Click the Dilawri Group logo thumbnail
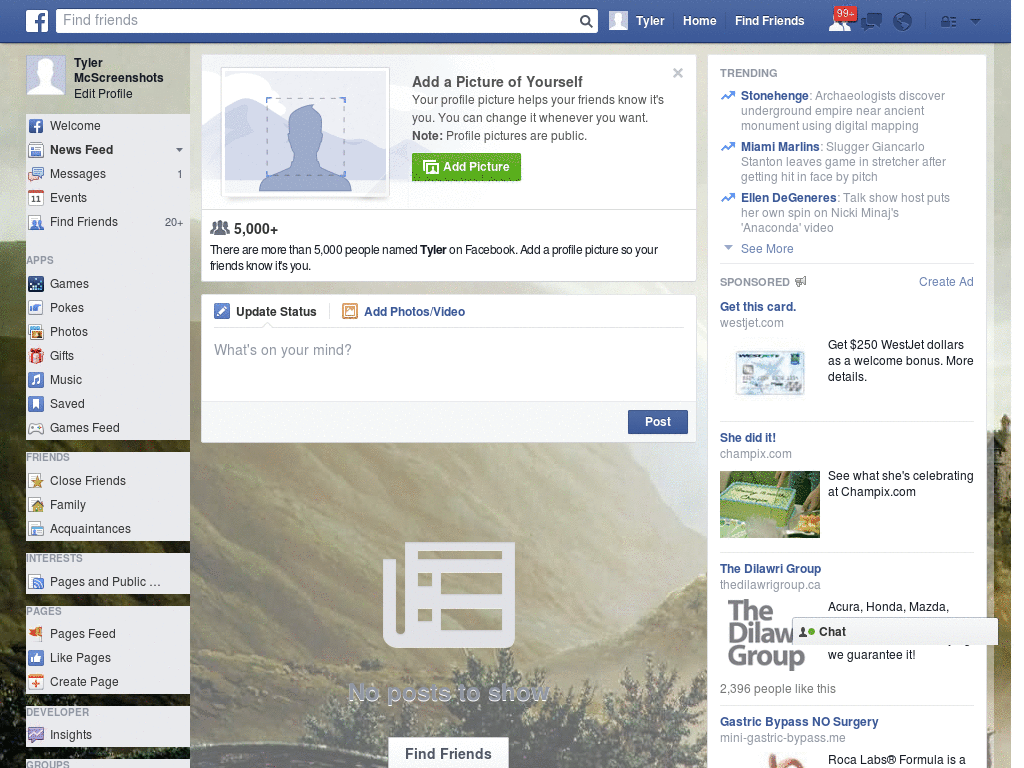This screenshot has height=768, width=1024. point(766,633)
